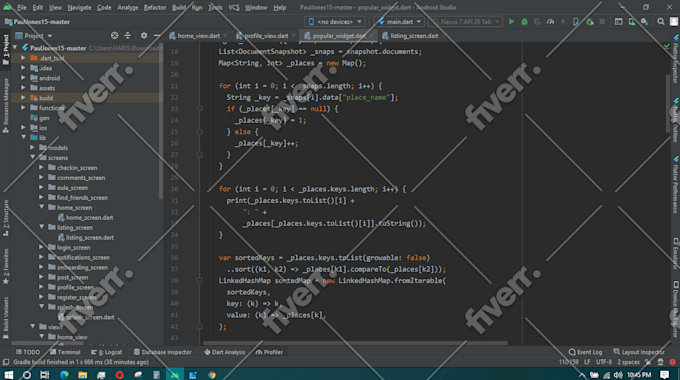The height and width of the screenshot is (380, 680).
Task: Click the LF line separator indicator
Action: pyautogui.click(x=587, y=362)
